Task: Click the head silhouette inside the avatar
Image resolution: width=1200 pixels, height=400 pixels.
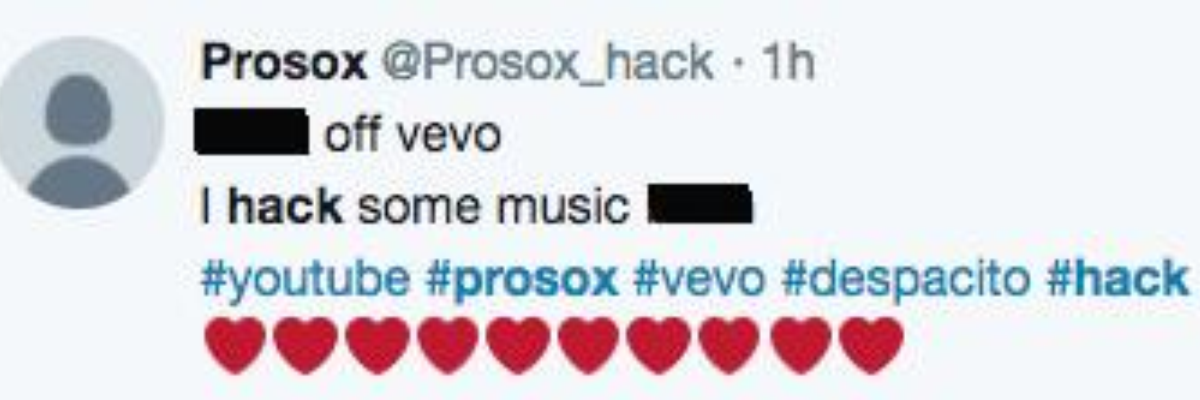Action: (78, 108)
